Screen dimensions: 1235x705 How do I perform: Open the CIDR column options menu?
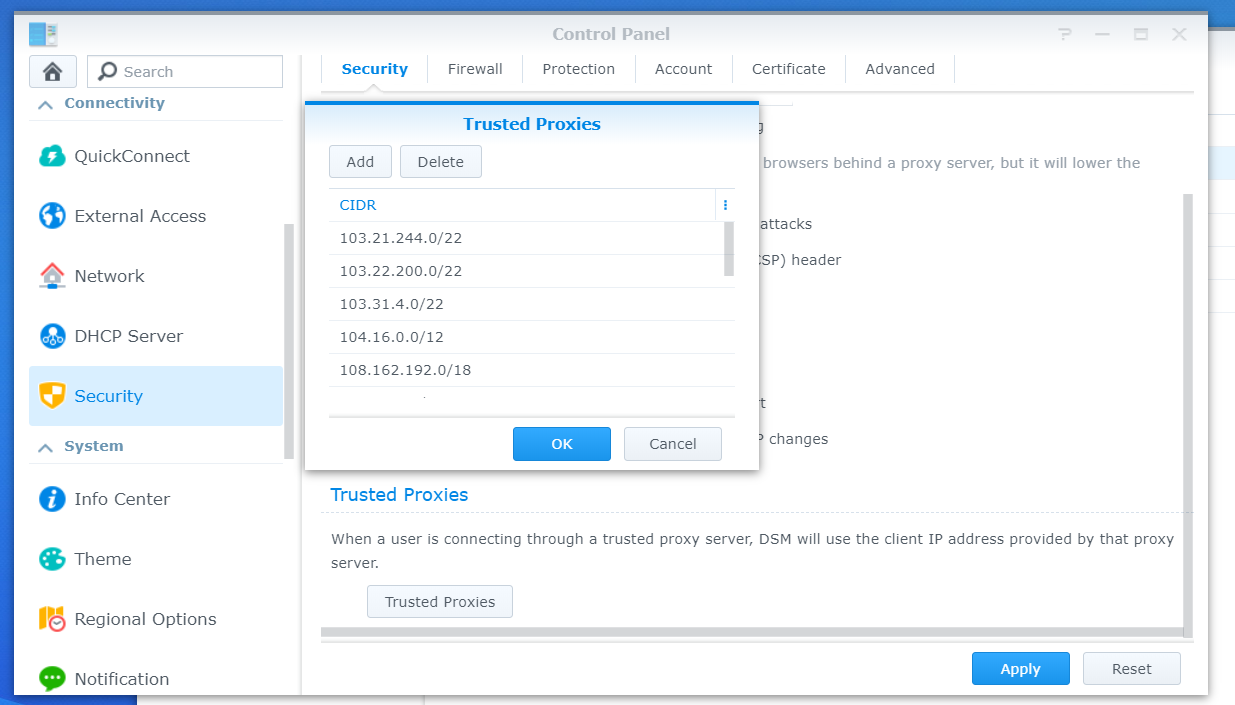[725, 205]
